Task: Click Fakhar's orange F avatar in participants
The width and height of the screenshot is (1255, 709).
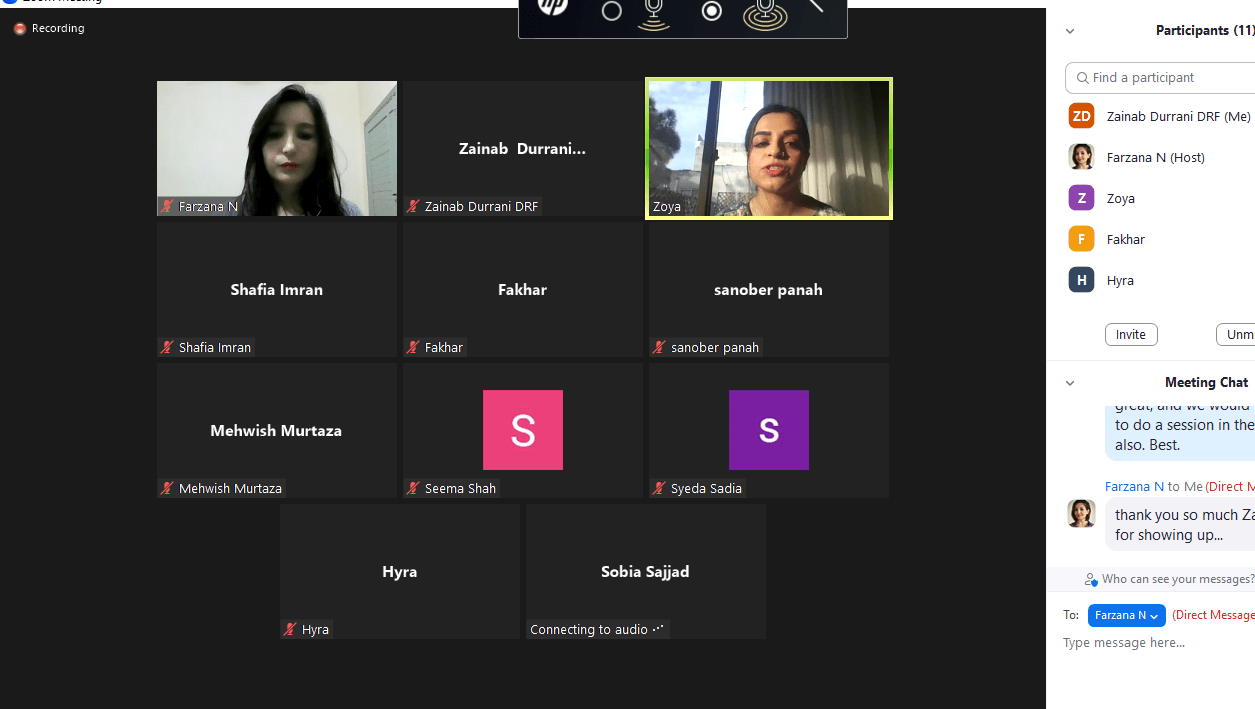Action: (x=1081, y=239)
